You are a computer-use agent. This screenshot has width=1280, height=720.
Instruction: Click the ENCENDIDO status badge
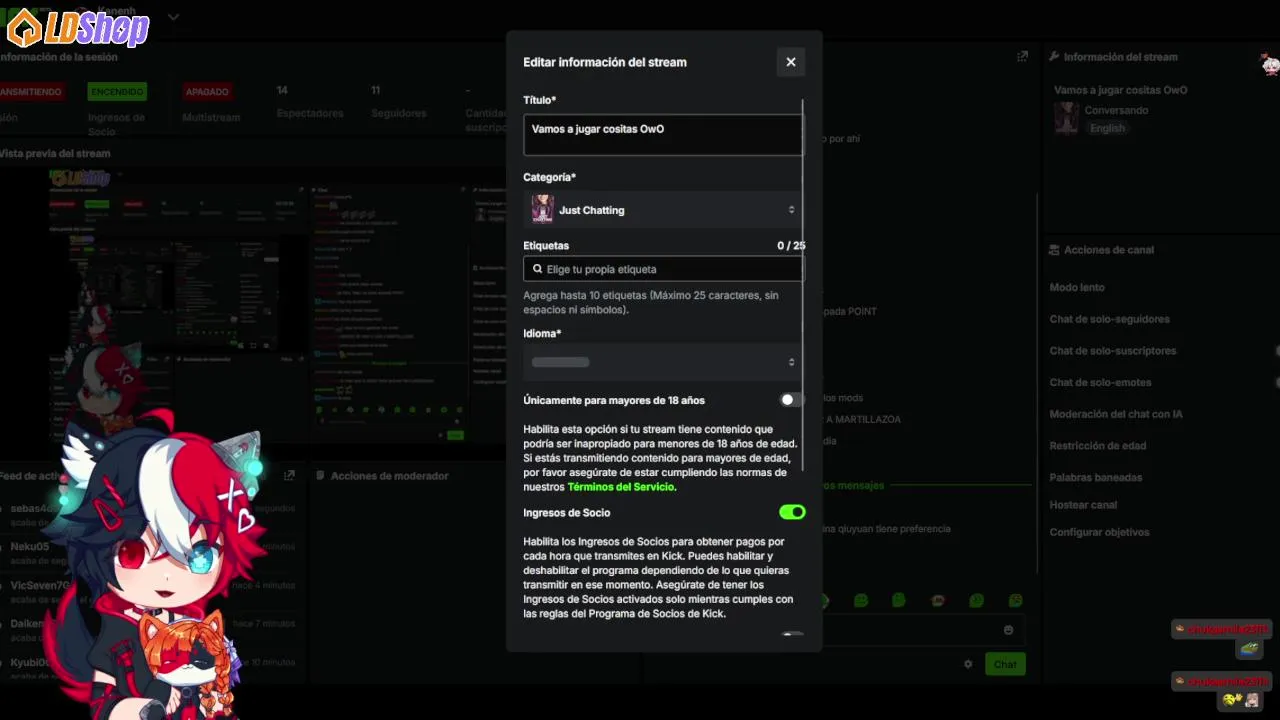[x=117, y=91]
